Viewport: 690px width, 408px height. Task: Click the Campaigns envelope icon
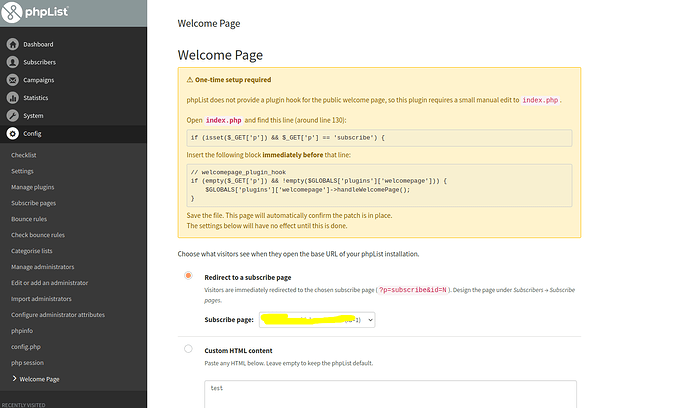tap(13, 80)
